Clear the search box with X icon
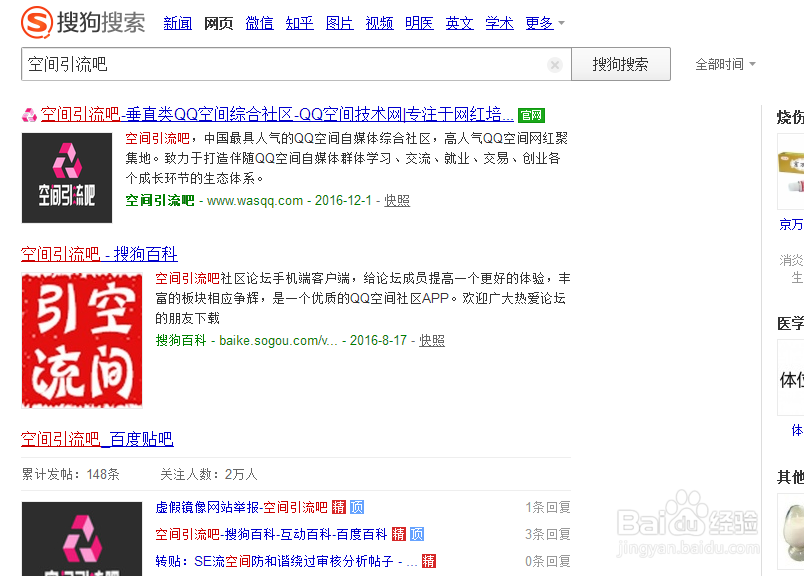Screen dimensions: 804x576 554,65
